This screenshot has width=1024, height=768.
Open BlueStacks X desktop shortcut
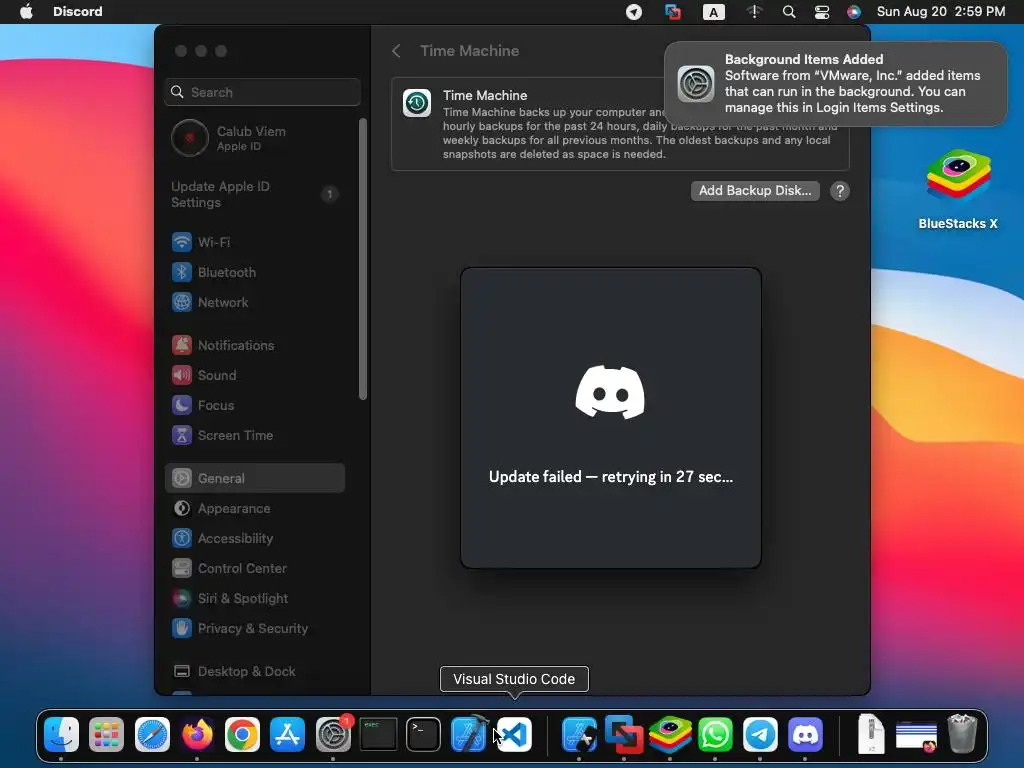click(x=958, y=189)
